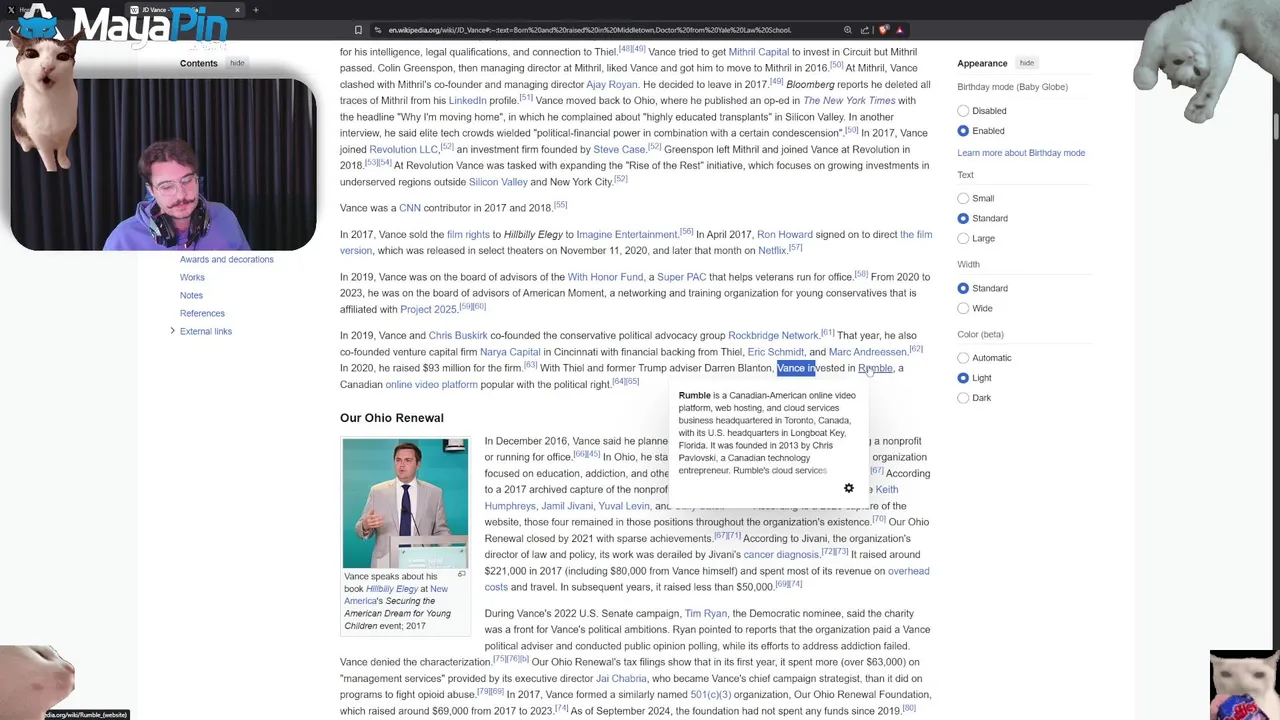Open the Silicon Valley link
The height and width of the screenshot is (720, 1280).
[x=498, y=182]
